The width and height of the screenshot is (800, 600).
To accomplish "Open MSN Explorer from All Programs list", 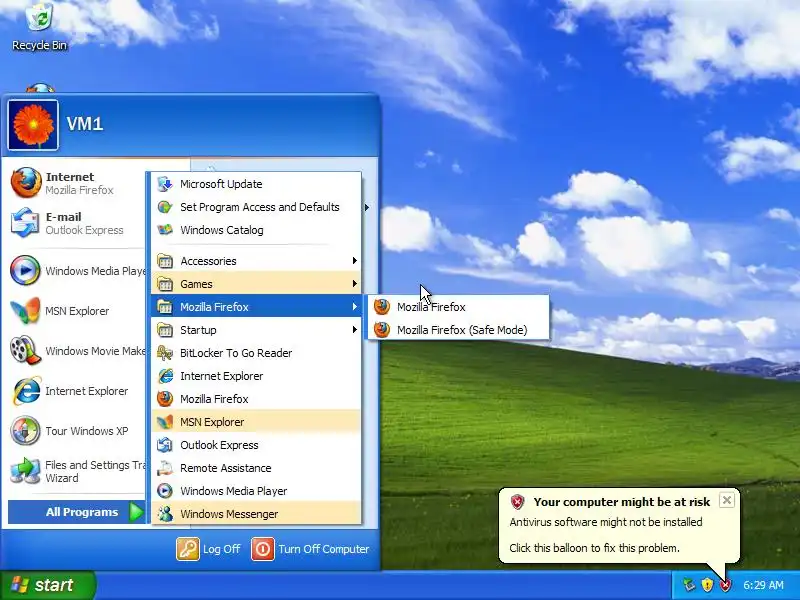I will click(x=256, y=422).
